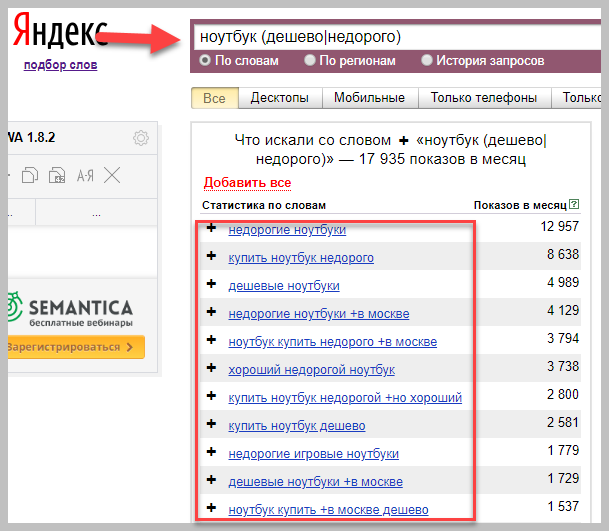609x531 pixels.
Task: Open the 'хороший недорогой ноутбук' link
Action: tap(311, 370)
